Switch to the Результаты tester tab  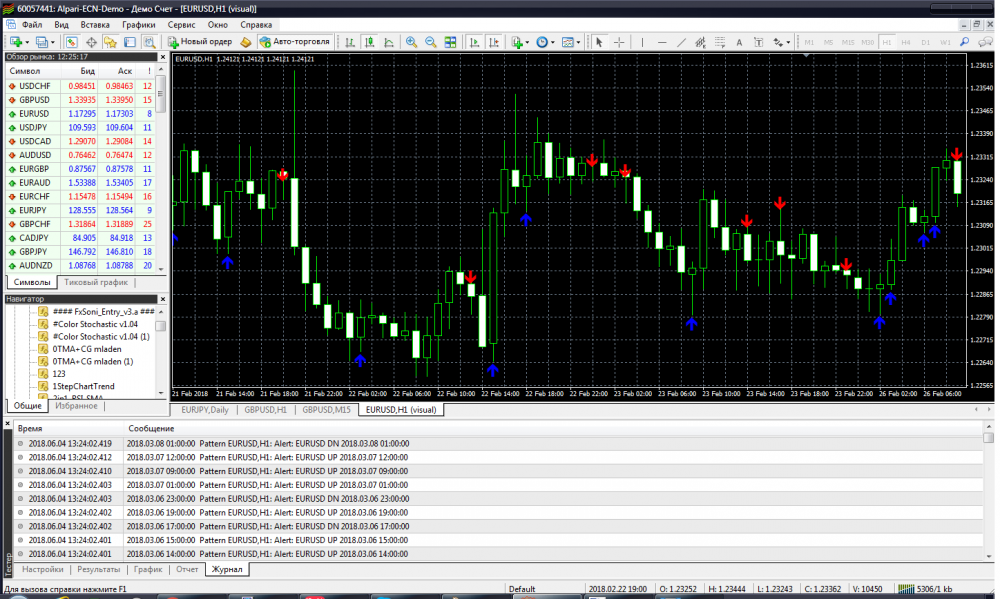(x=98, y=569)
